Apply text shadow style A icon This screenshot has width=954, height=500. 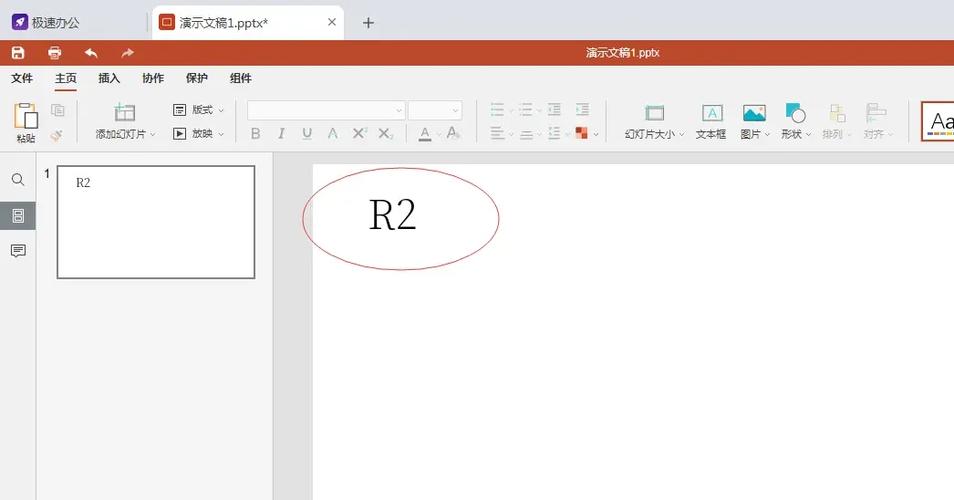click(333, 133)
